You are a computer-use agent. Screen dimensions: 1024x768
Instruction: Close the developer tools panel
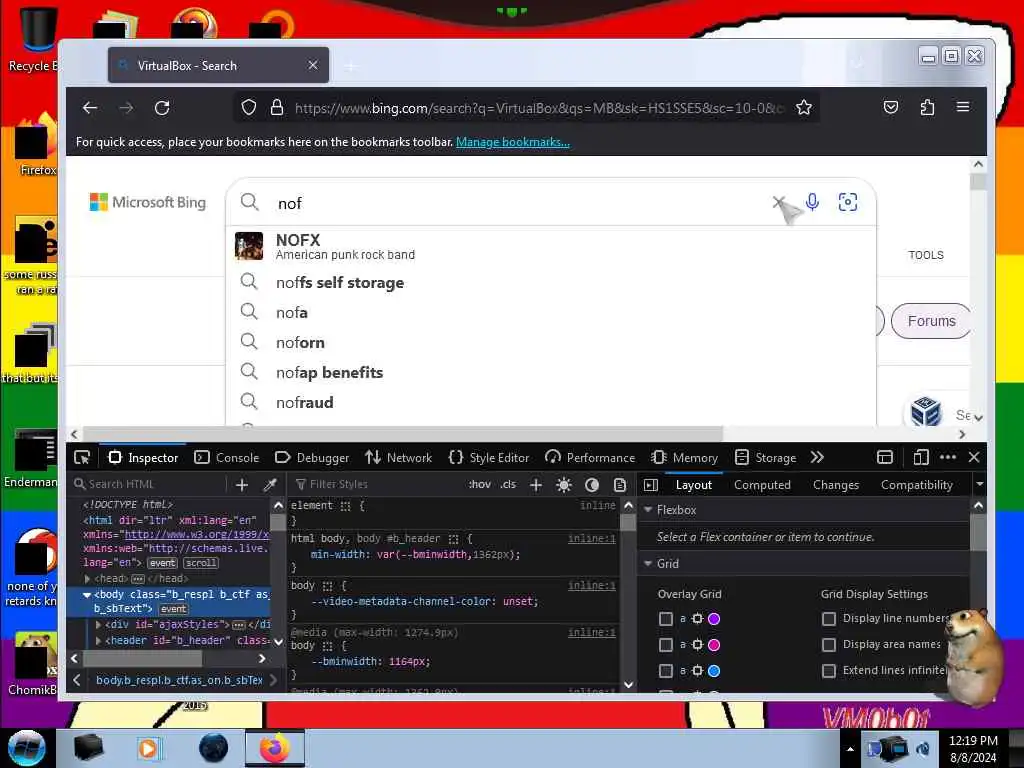pyautogui.click(x=974, y=457)
